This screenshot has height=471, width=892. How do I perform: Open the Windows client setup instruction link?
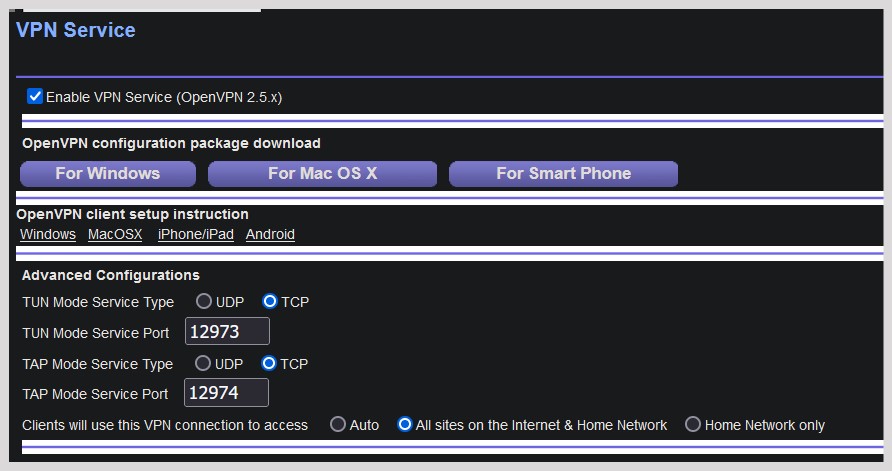[x=48, y=234]
